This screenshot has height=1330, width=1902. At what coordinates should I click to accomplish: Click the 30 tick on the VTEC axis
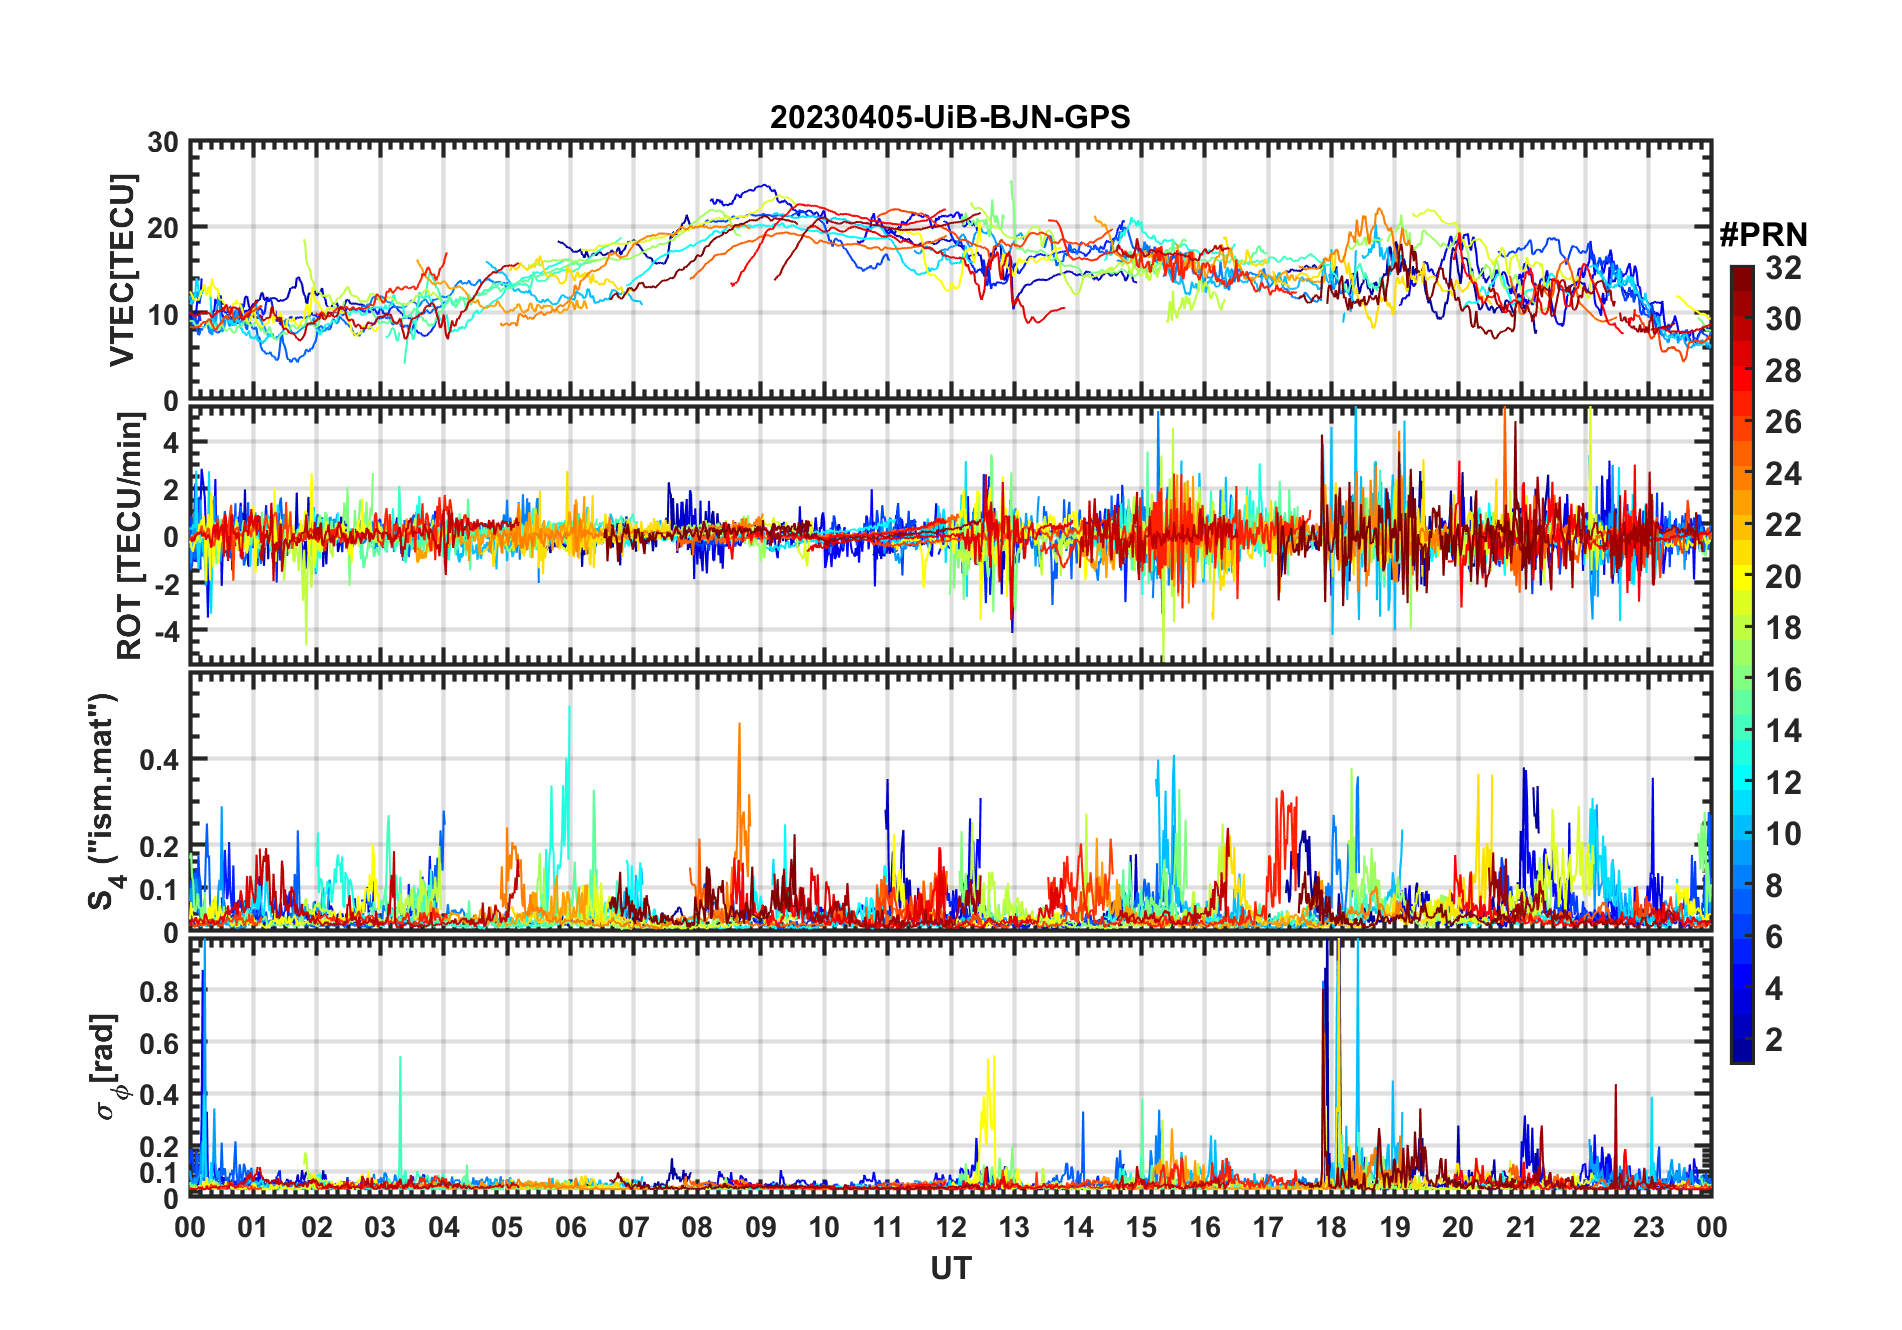click(x=163, y=143)
